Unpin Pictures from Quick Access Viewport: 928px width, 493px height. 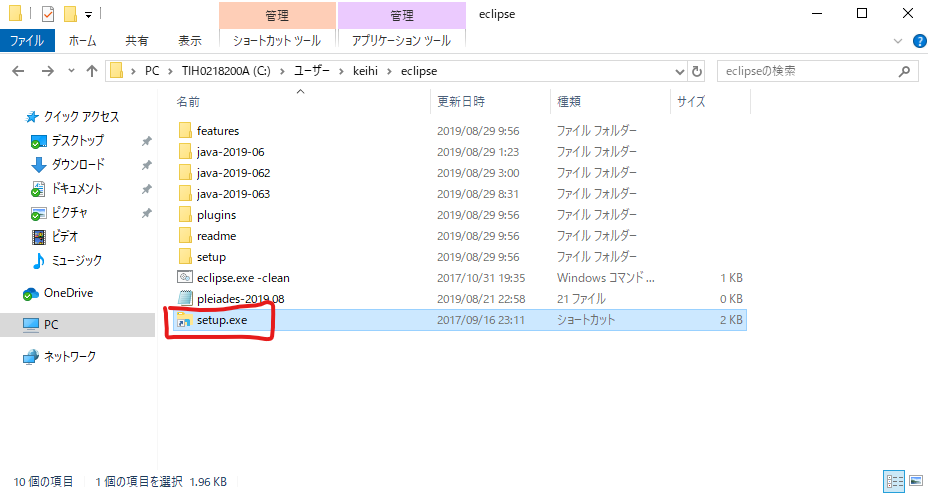[147, 213]
